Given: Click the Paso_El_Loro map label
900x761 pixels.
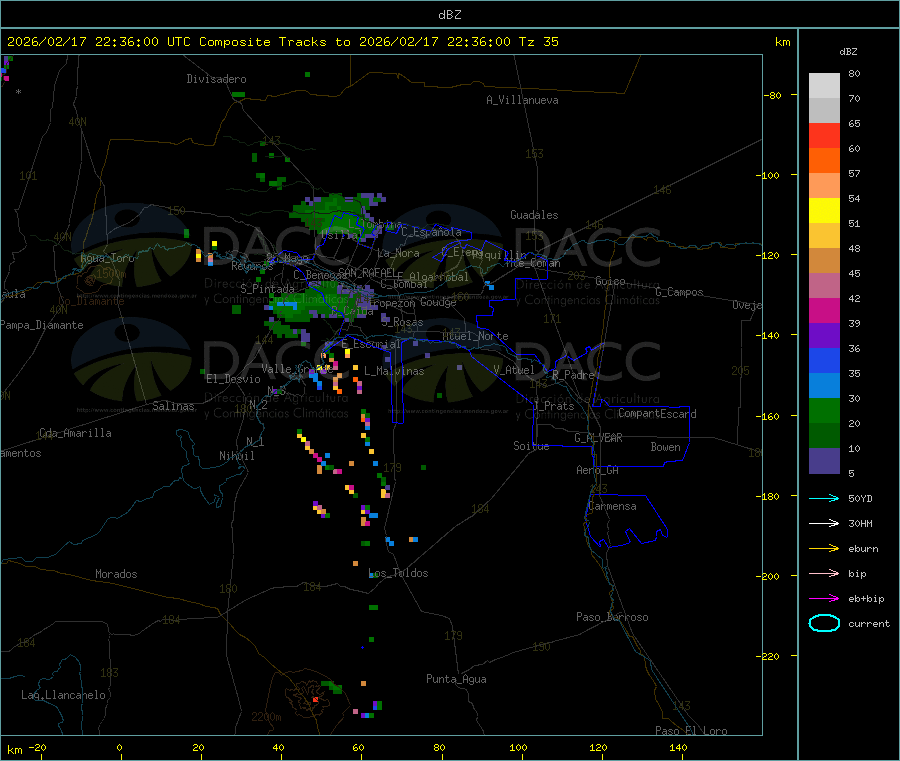Looking at the screenshot, I should [691, 731].
